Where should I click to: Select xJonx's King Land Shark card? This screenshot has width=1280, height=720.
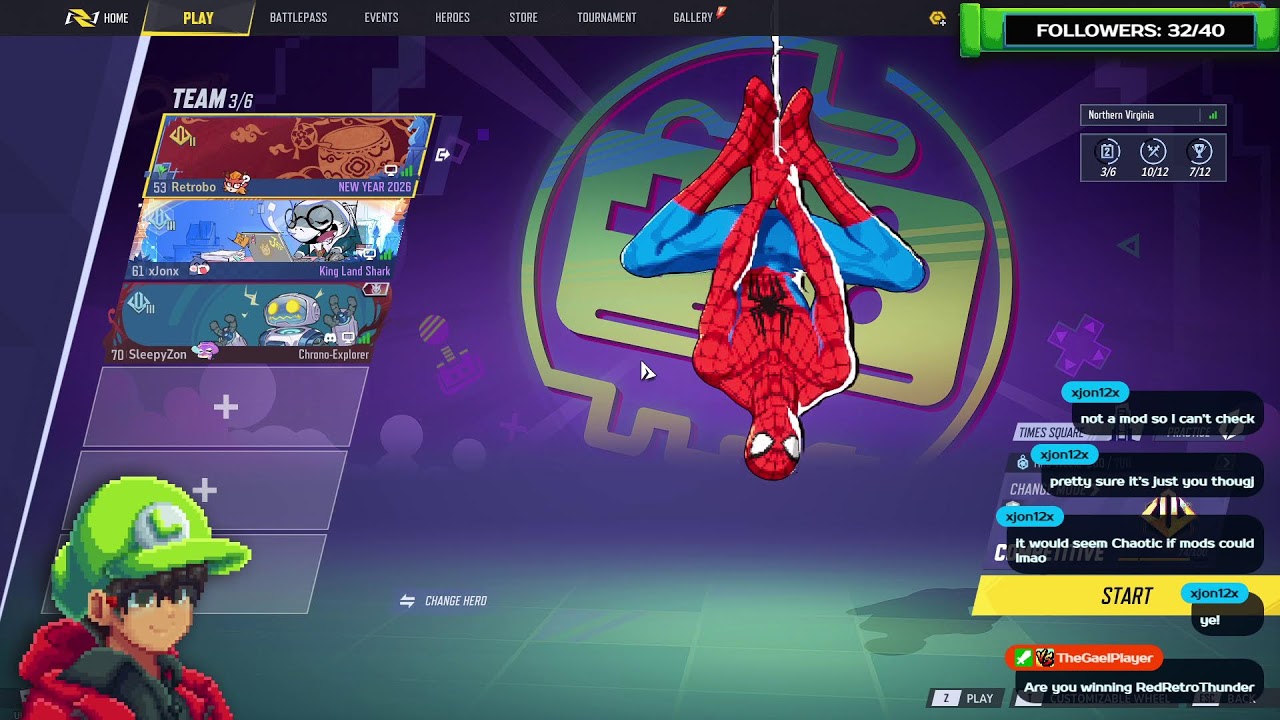268,238
